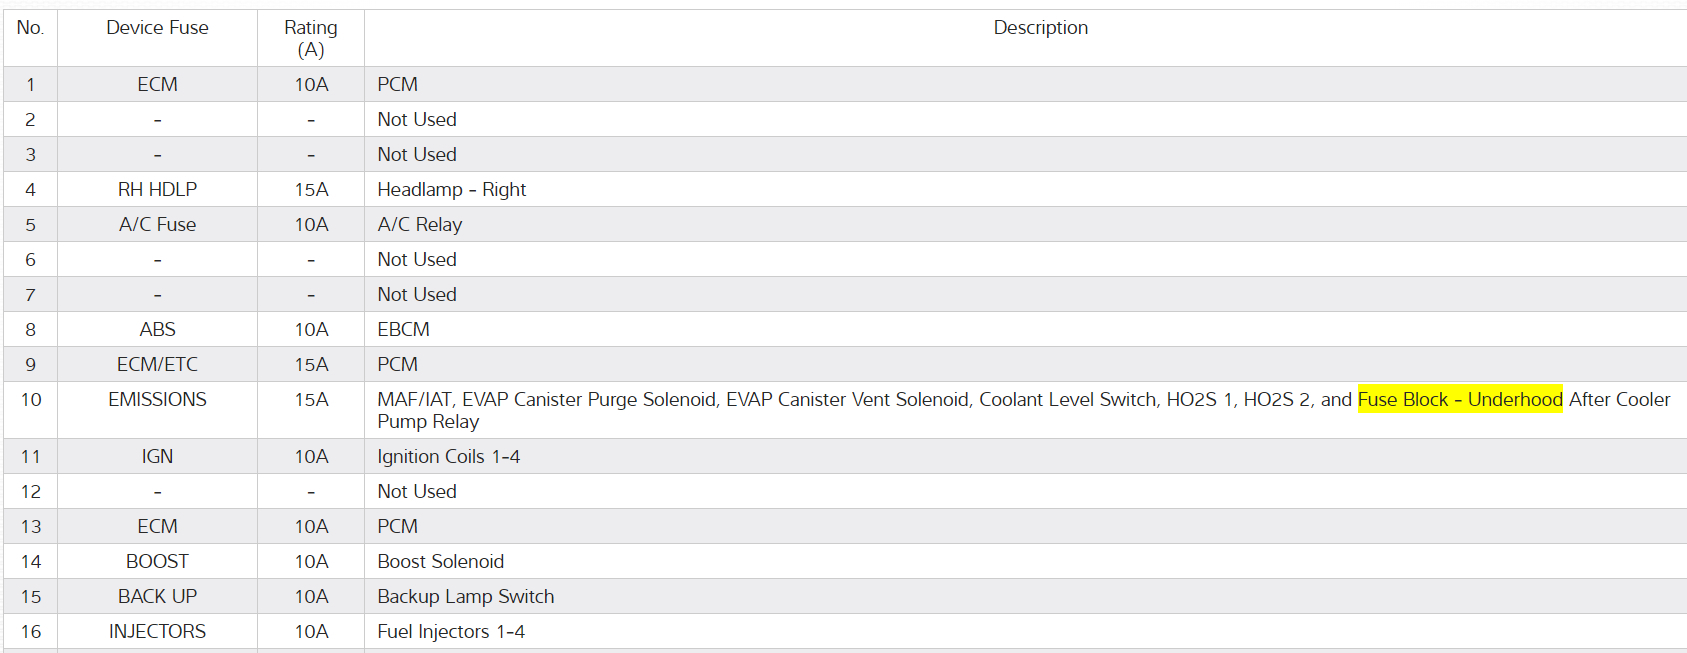Click the Description column header
The width and height of the screenshot is (1687, 653).
(1040, 28)
